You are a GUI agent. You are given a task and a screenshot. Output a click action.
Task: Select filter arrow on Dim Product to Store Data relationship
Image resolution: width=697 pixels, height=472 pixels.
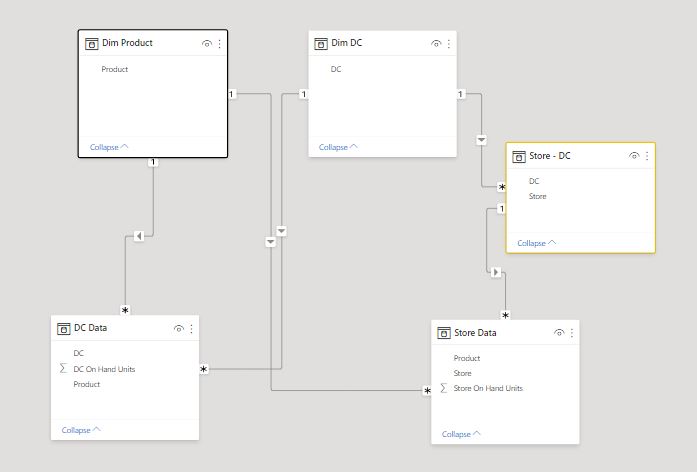point(270,242)
